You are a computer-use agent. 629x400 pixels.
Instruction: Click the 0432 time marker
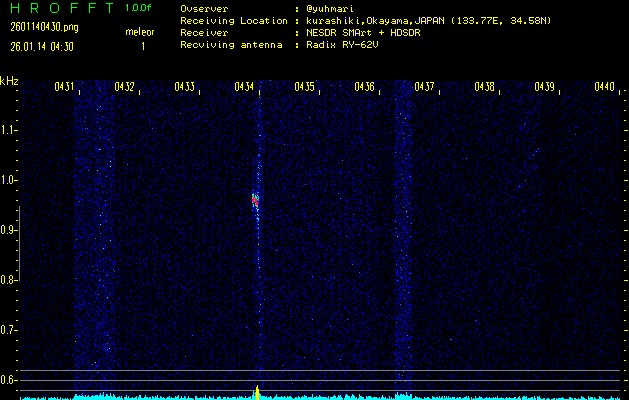pyautogui.click(x=124, y=87)
